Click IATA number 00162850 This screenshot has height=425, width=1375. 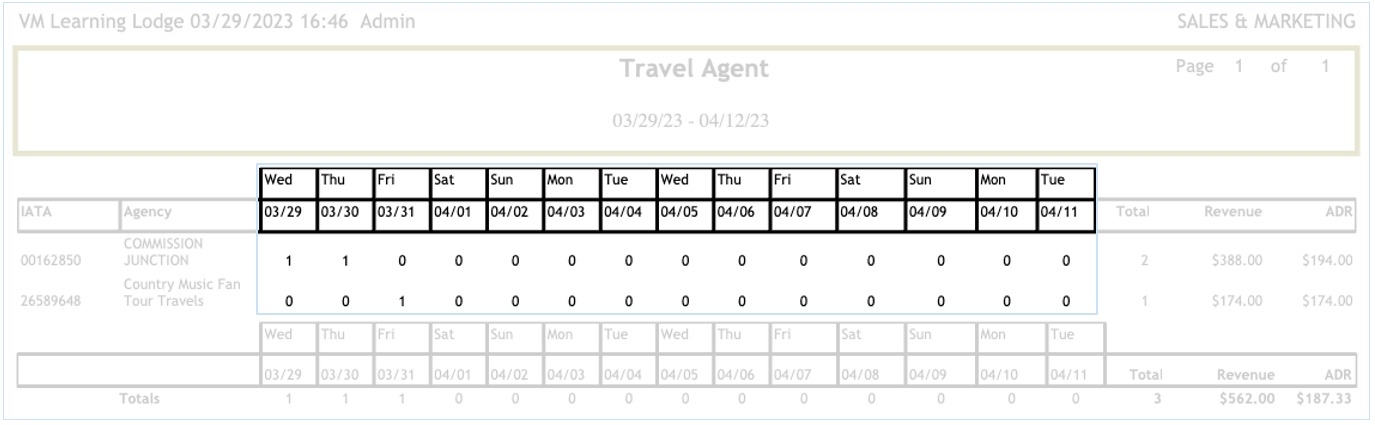tap(50, 261)
